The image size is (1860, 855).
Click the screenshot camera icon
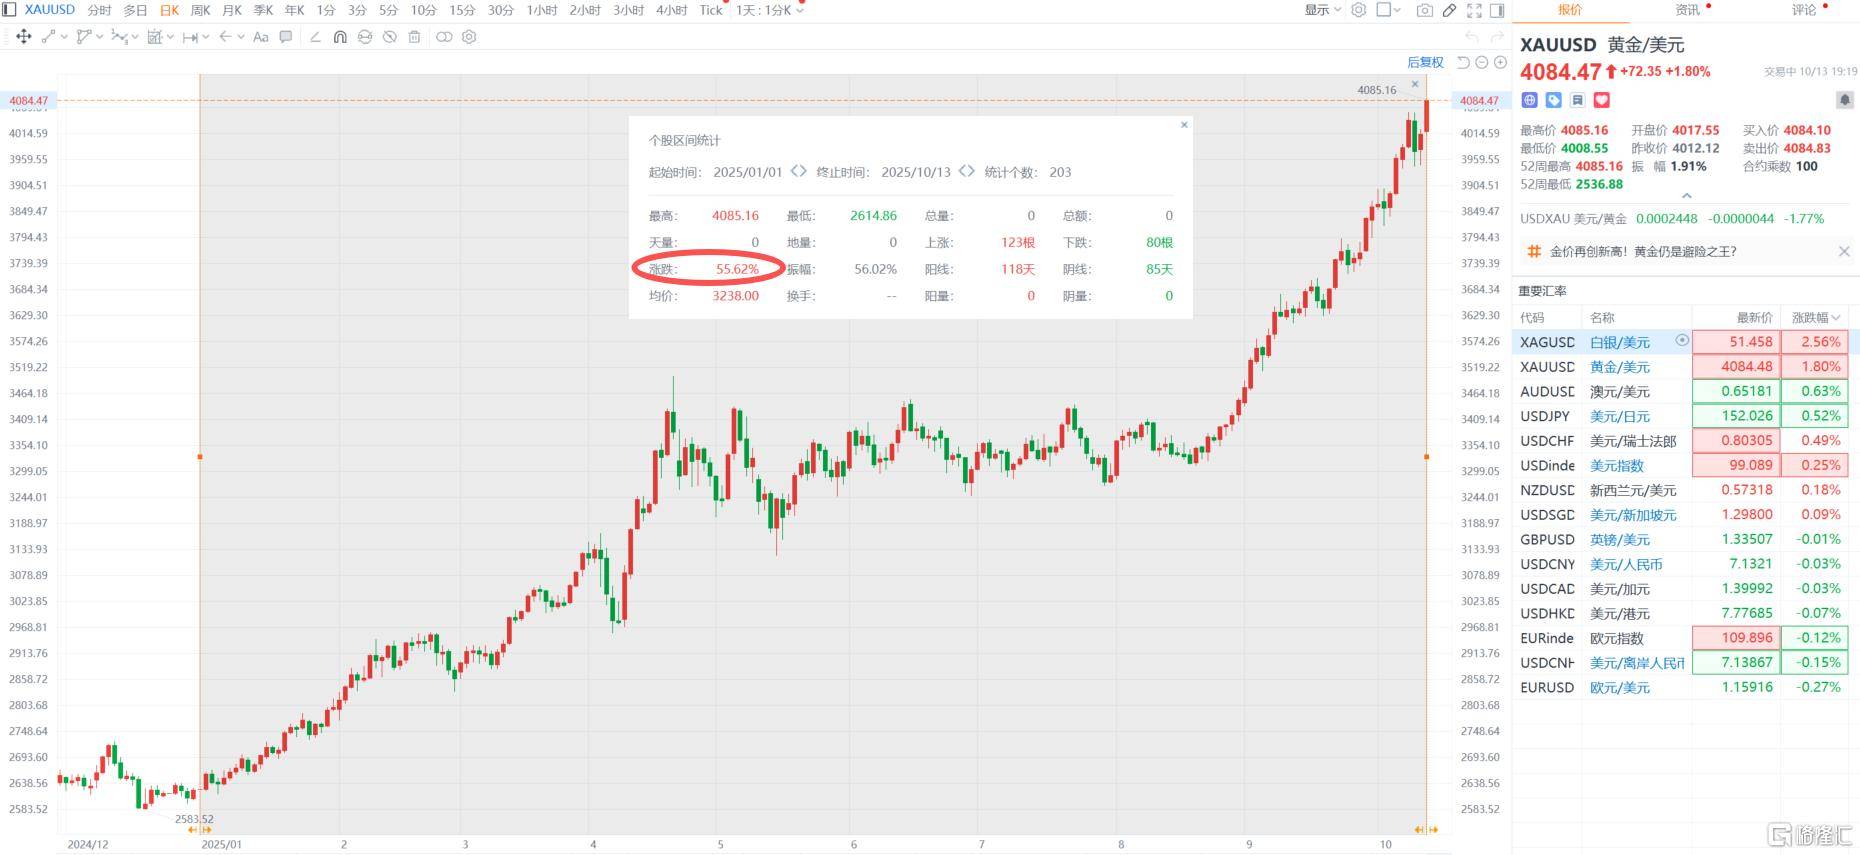point(1424,10)
